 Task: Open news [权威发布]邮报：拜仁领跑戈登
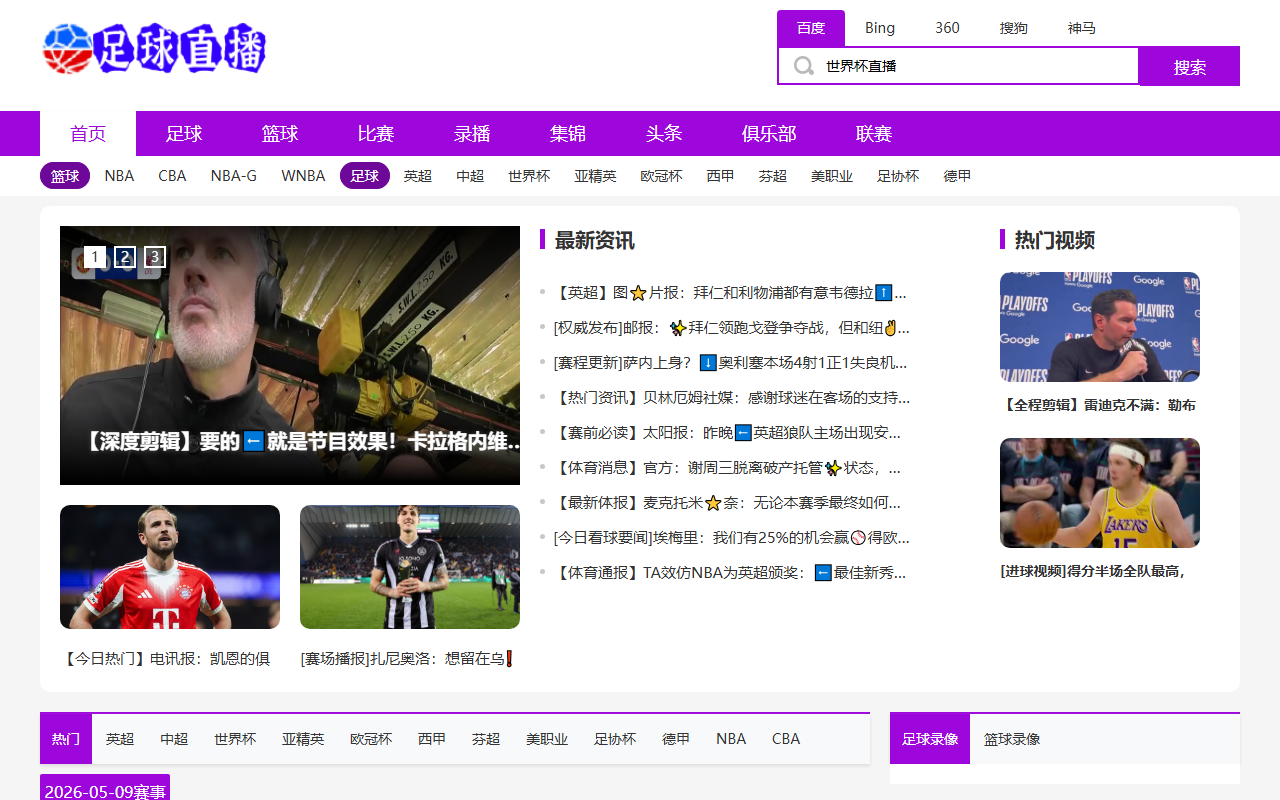[x=731, y=328]
